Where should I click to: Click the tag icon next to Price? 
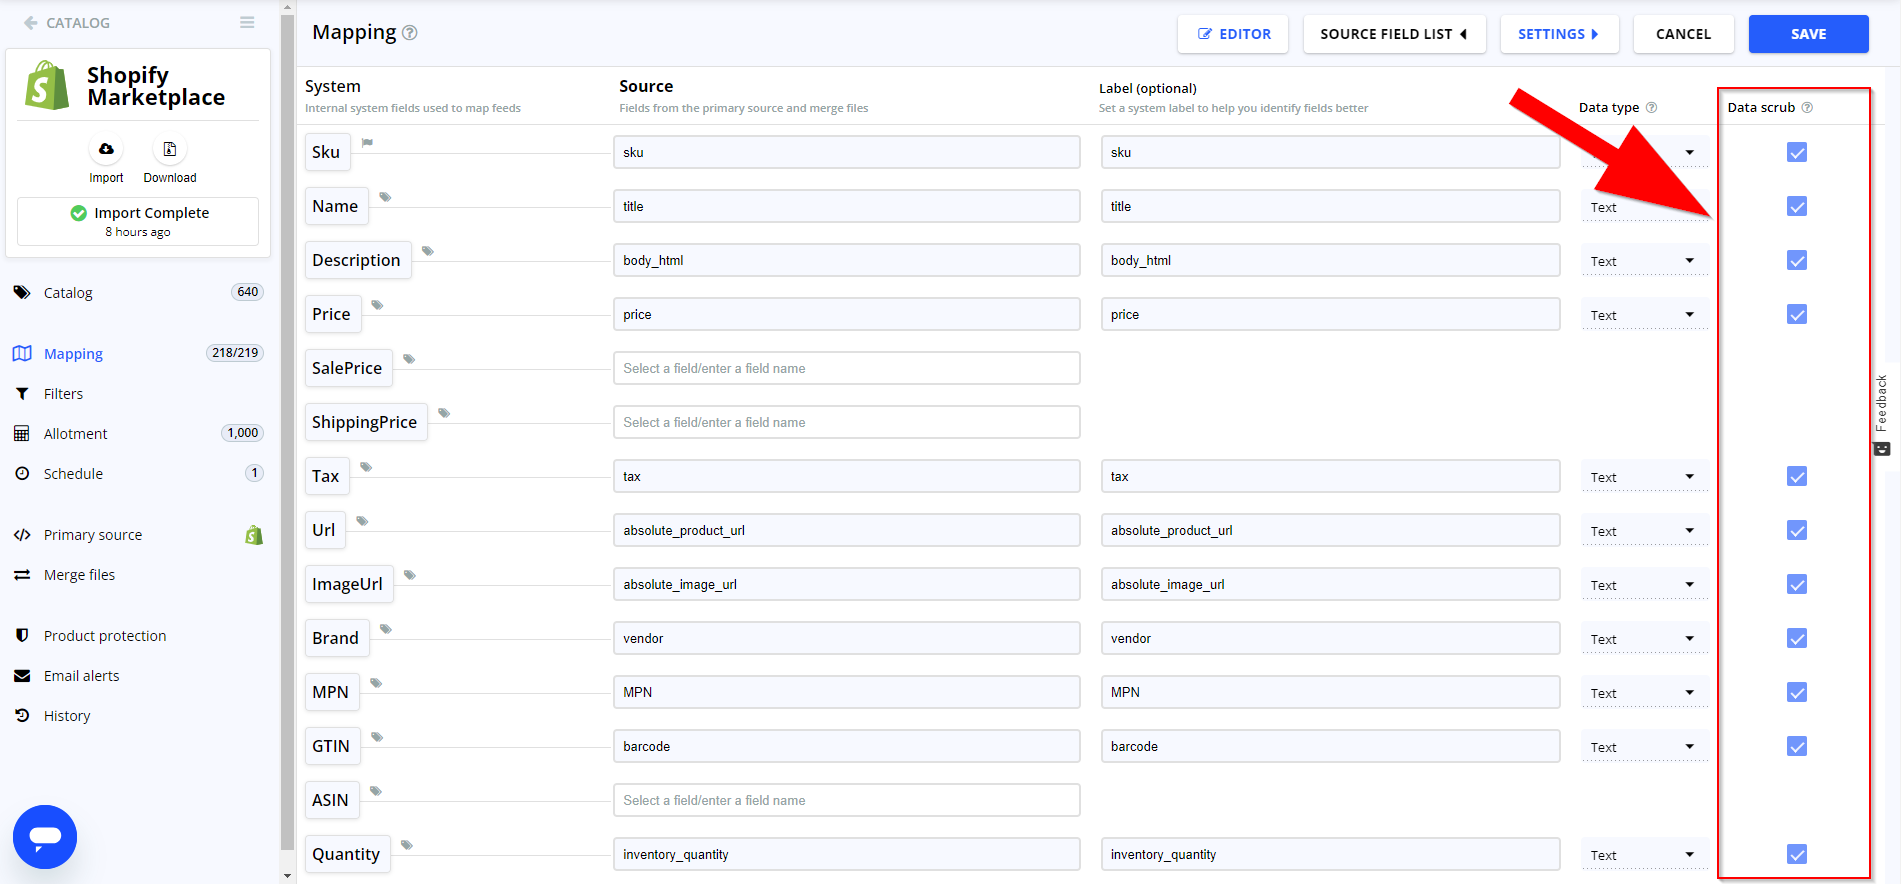tap(377, 305)
